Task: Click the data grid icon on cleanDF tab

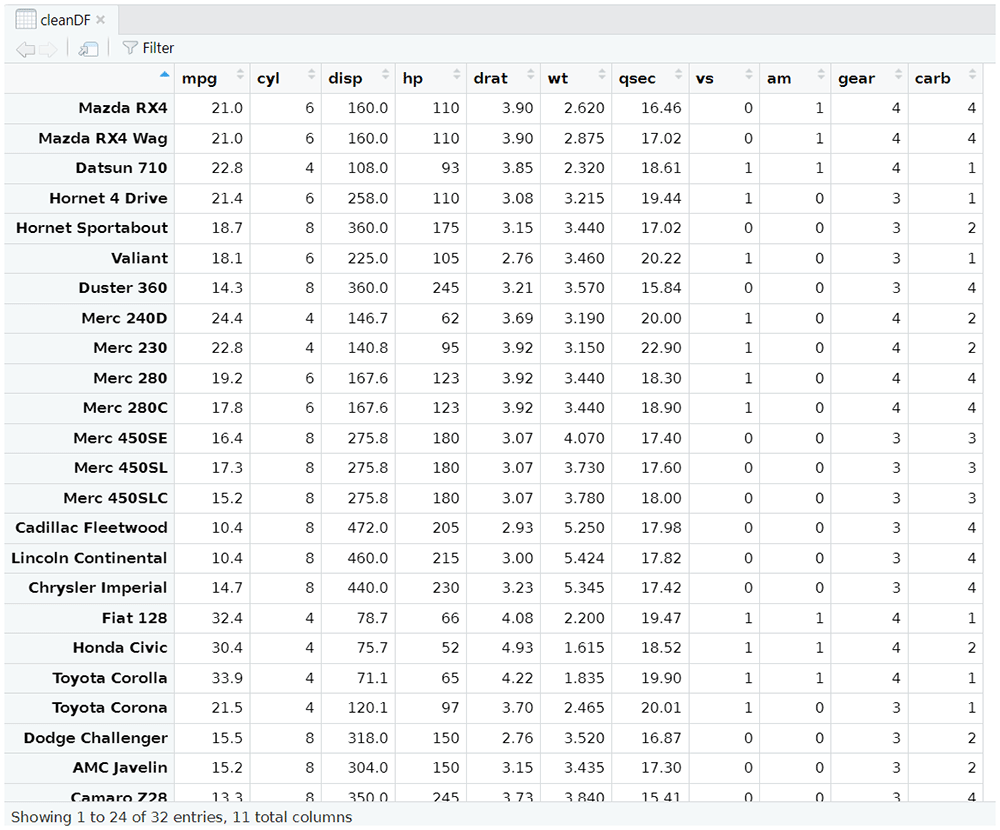Action: [x=26, y=20]
